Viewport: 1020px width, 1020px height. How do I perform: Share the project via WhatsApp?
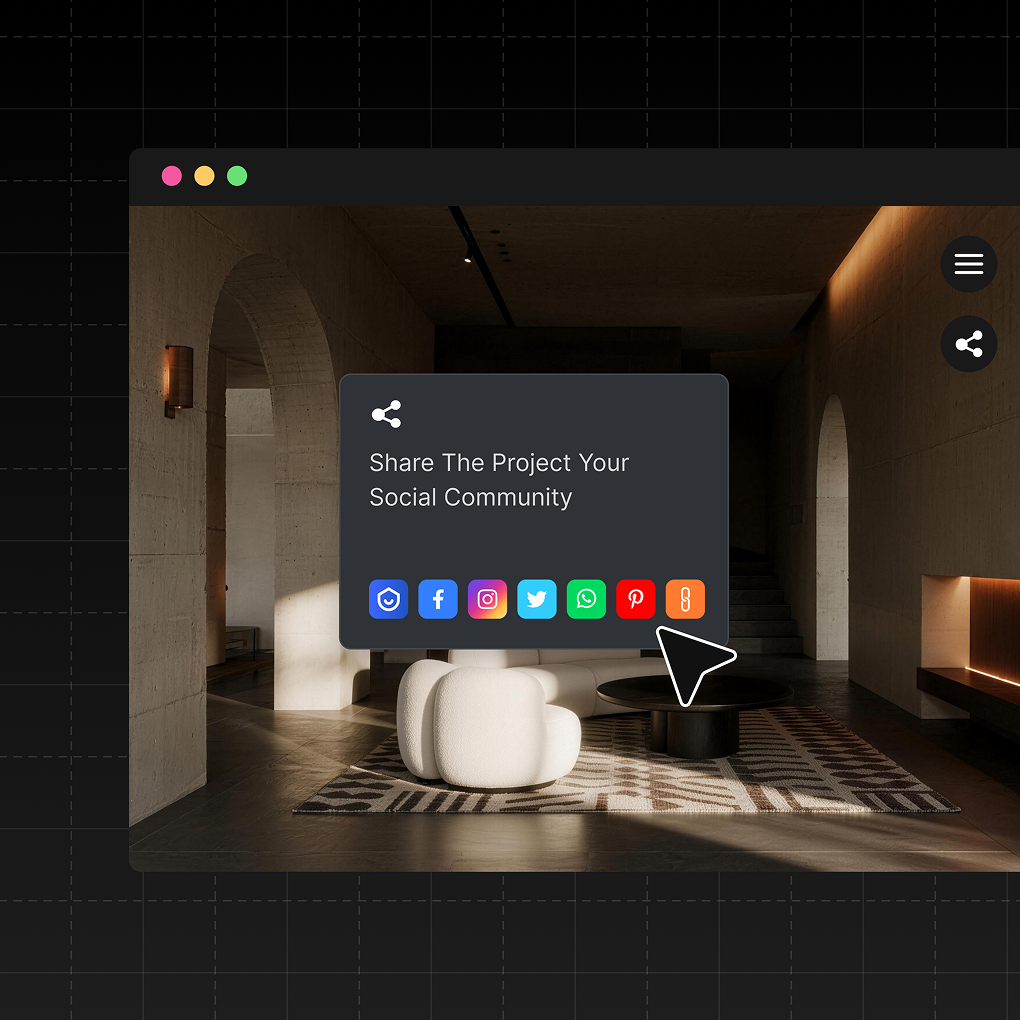[586, 599]
